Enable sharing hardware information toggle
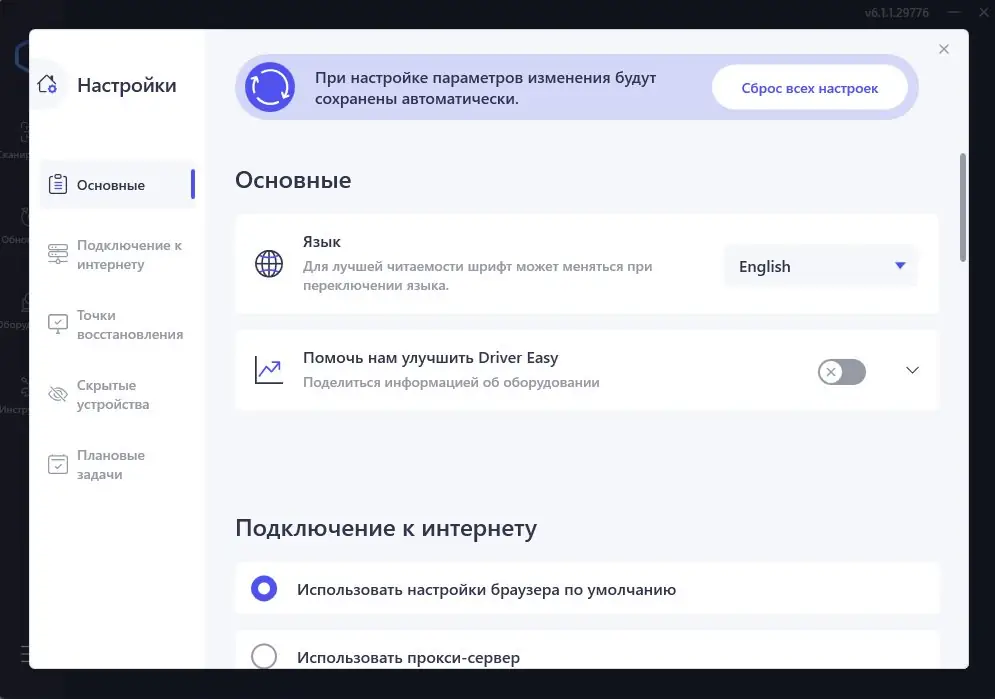The image size is (995, 699). point(841,371)
